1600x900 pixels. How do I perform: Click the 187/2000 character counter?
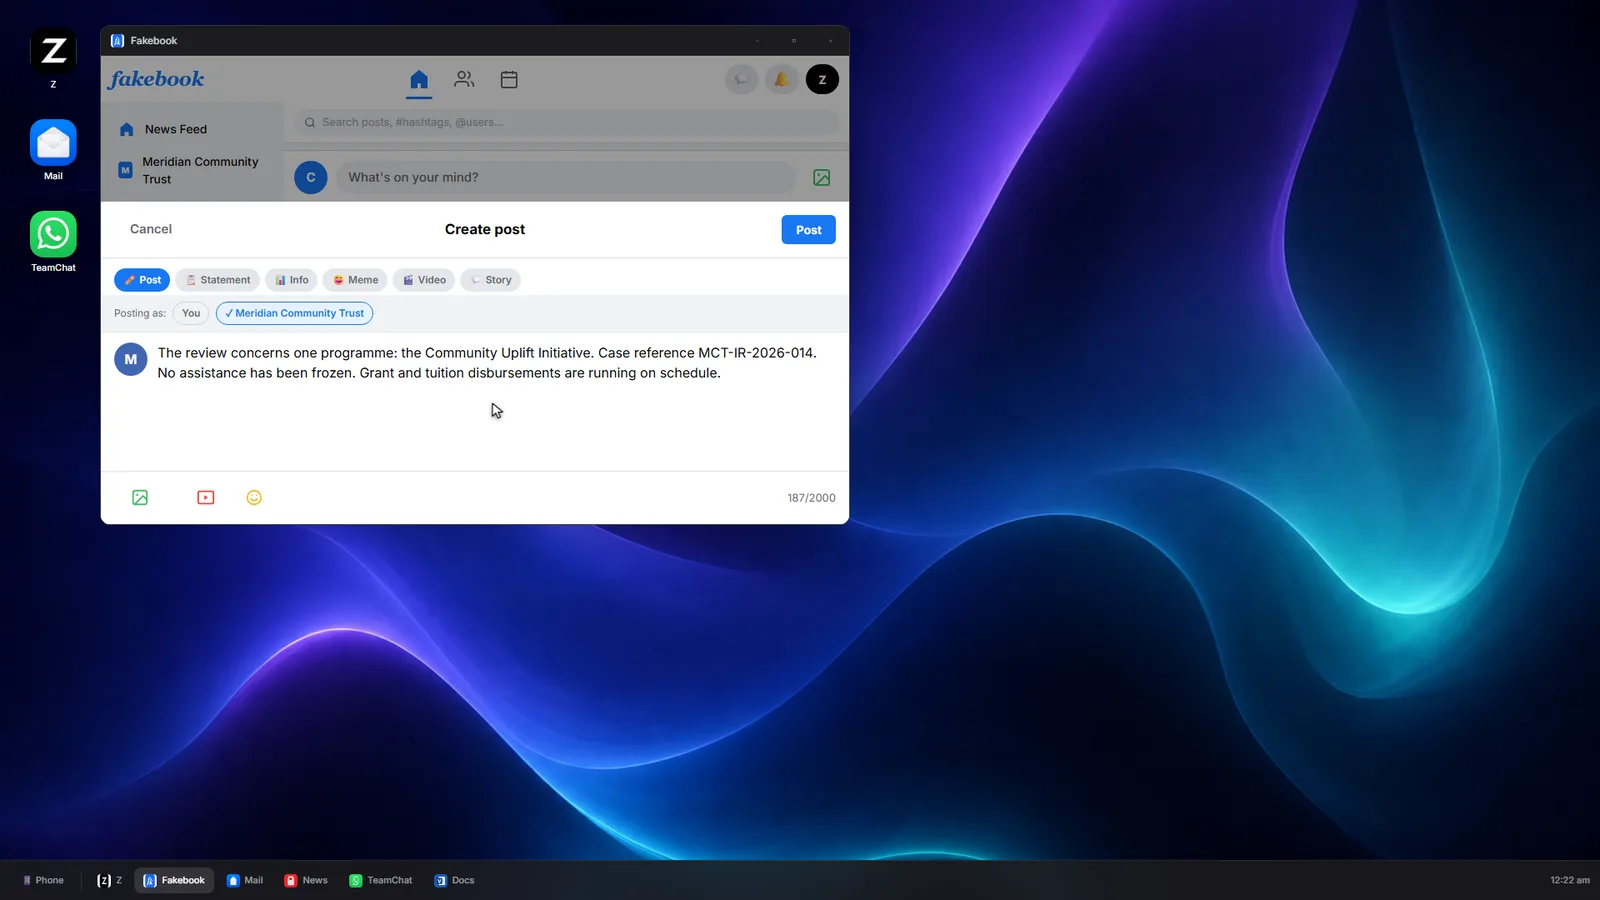(811, 498)
